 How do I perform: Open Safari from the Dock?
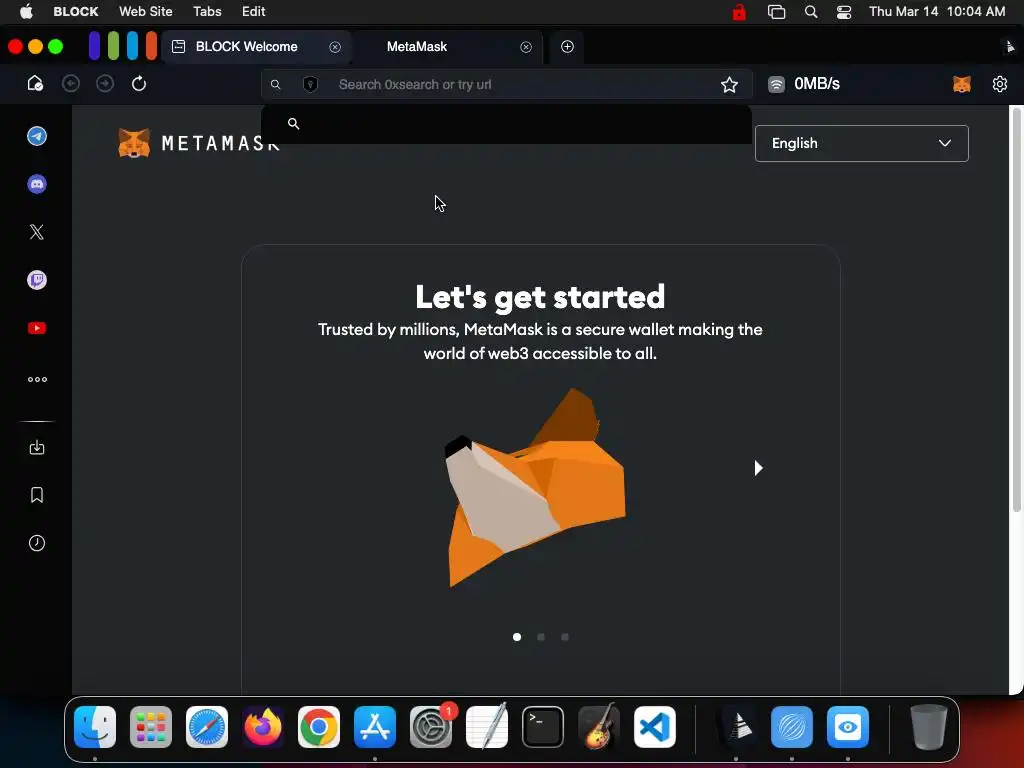click(207, 727)
